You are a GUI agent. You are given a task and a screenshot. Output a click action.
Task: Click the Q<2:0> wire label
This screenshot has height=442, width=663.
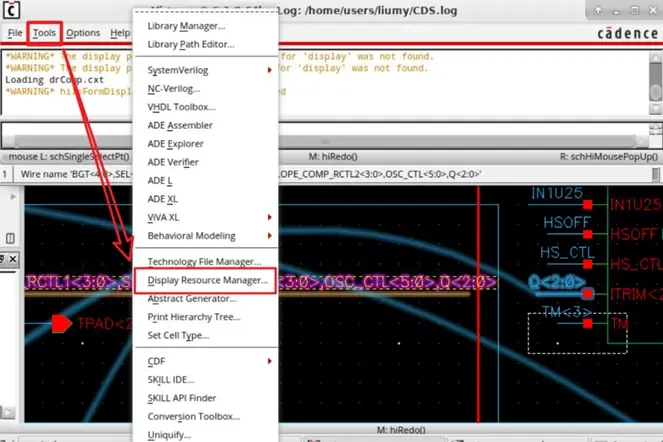click(557, 282)
